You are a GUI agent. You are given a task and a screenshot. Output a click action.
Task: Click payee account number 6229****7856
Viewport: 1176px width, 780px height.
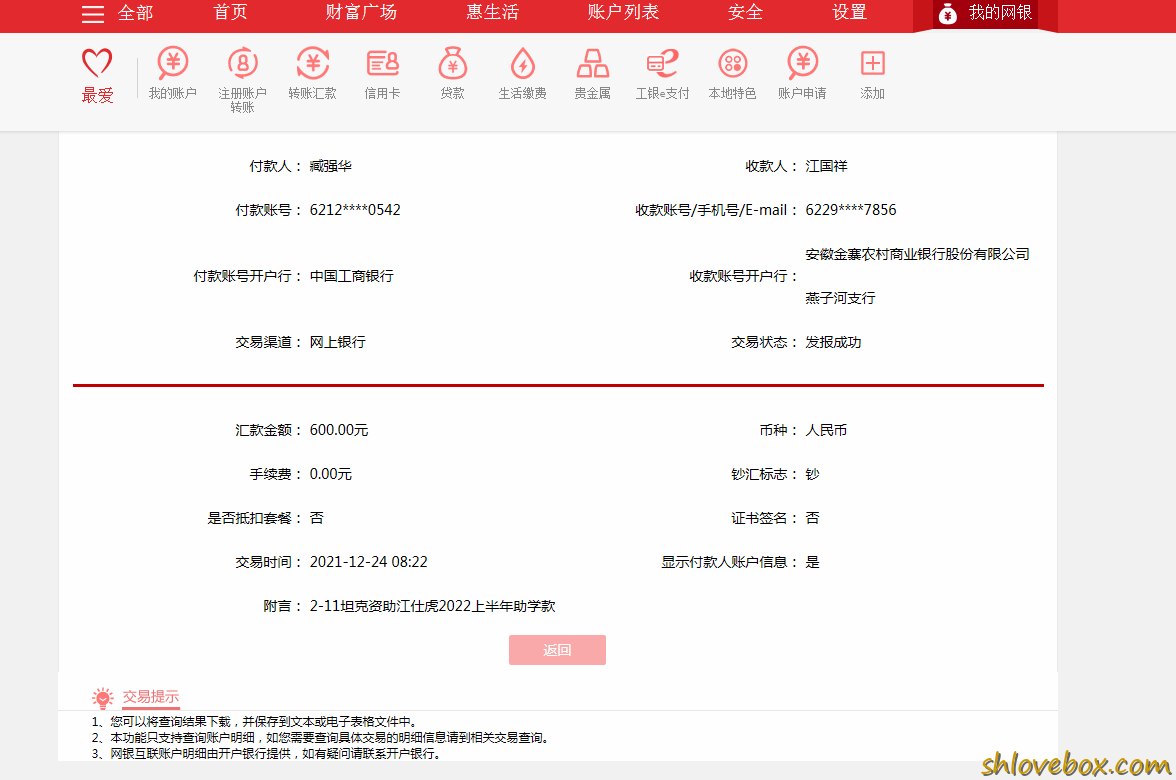pos(851,210)
